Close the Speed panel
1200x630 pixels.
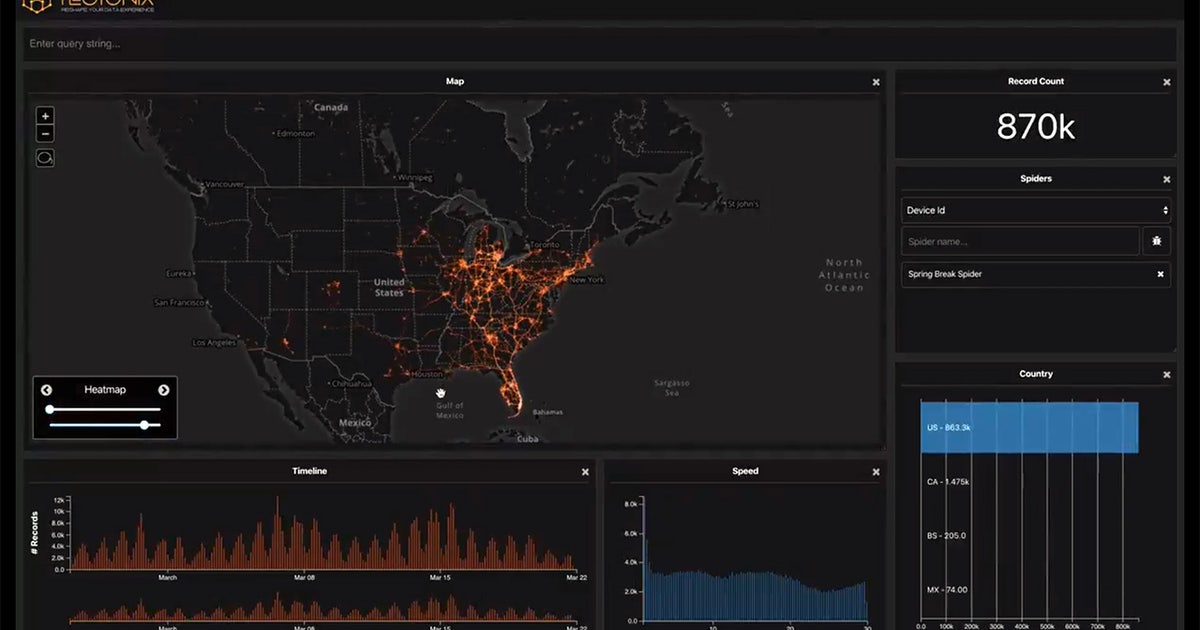tap(876, 472)
